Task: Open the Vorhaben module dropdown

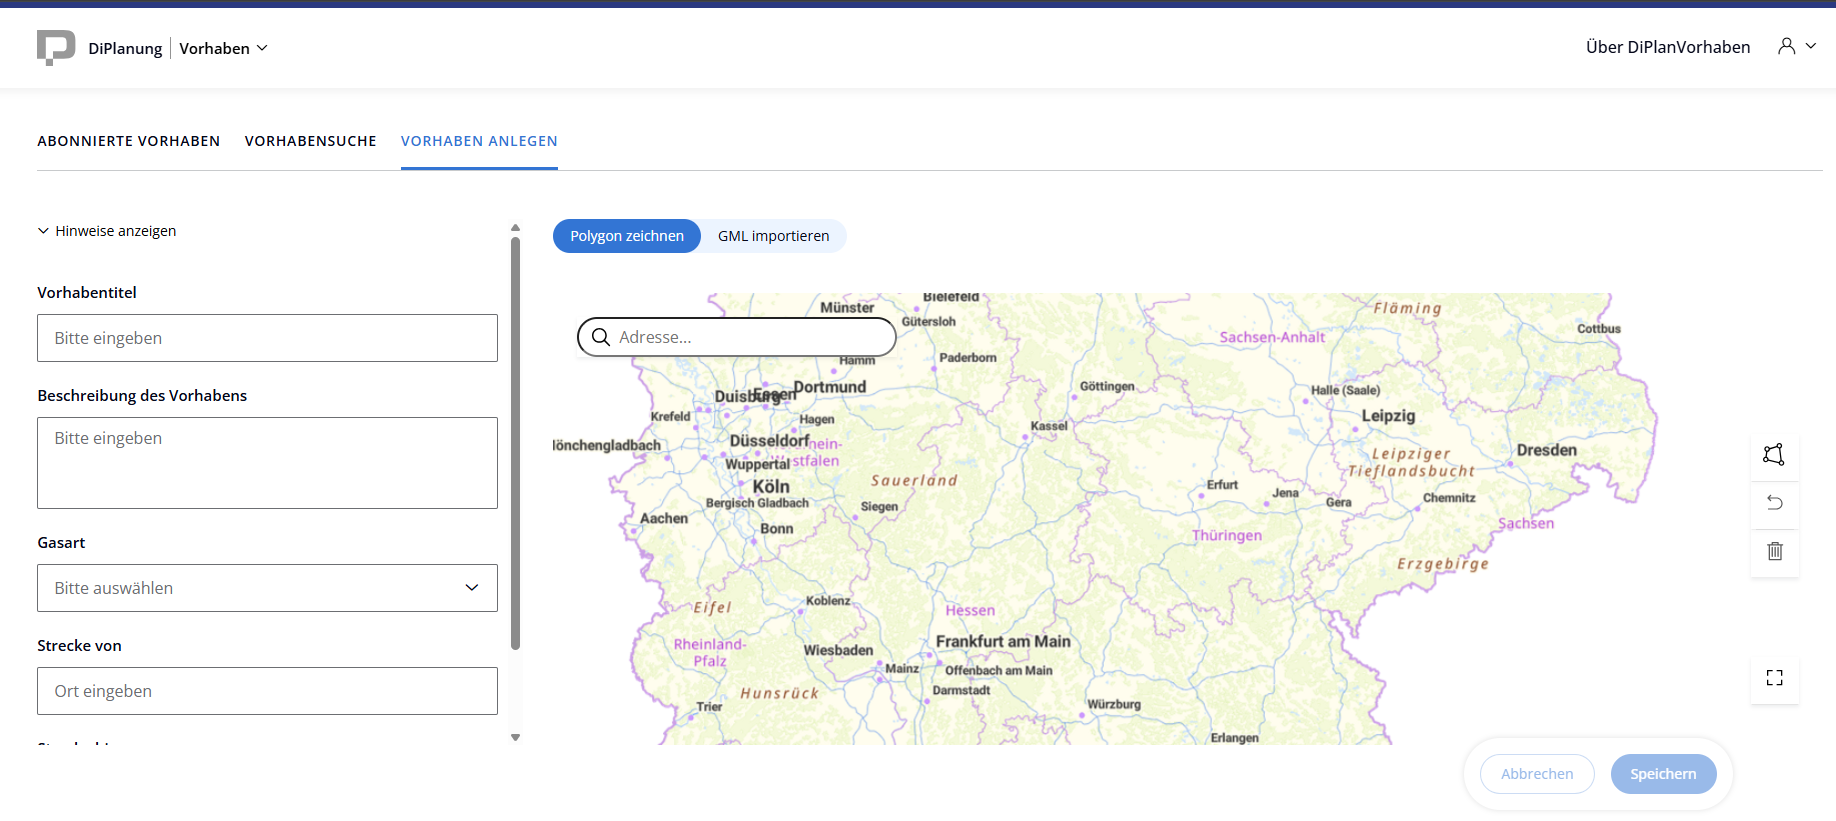Action: pyautogui.click(x=223, y=48)
